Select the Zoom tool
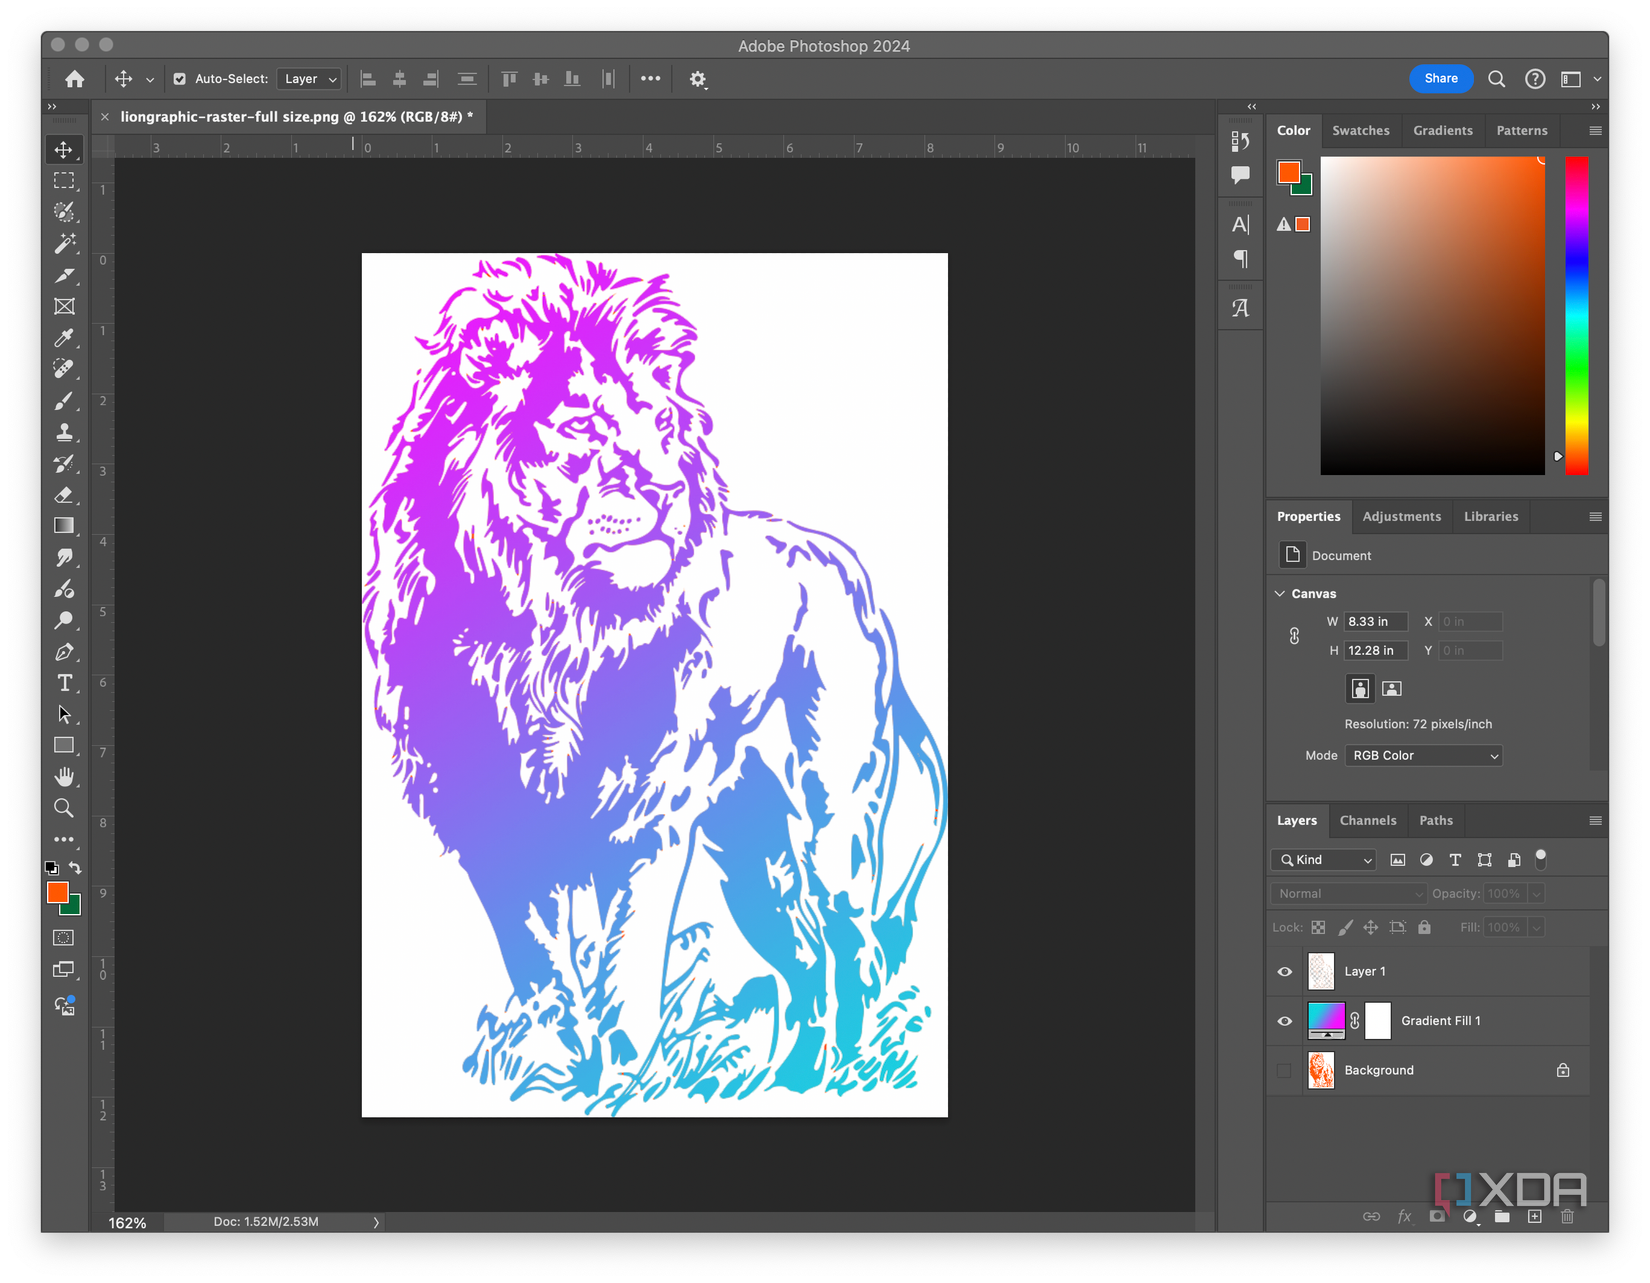The width and height of the screenshot is (1650, 1283). 64,808
